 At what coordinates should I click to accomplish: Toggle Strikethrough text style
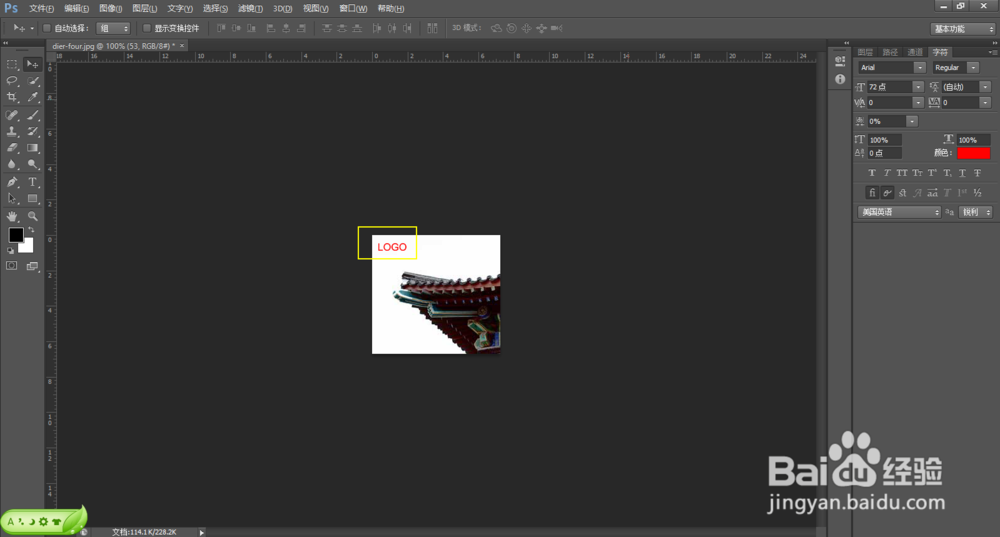click(978, 173)
